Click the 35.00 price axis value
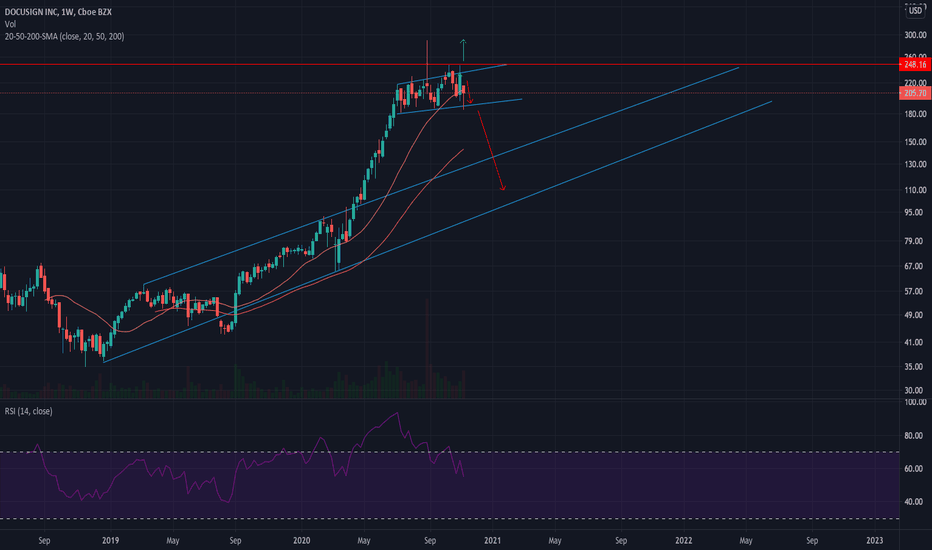This screenshot has width=932, height=550. click(x=915, y=367)
